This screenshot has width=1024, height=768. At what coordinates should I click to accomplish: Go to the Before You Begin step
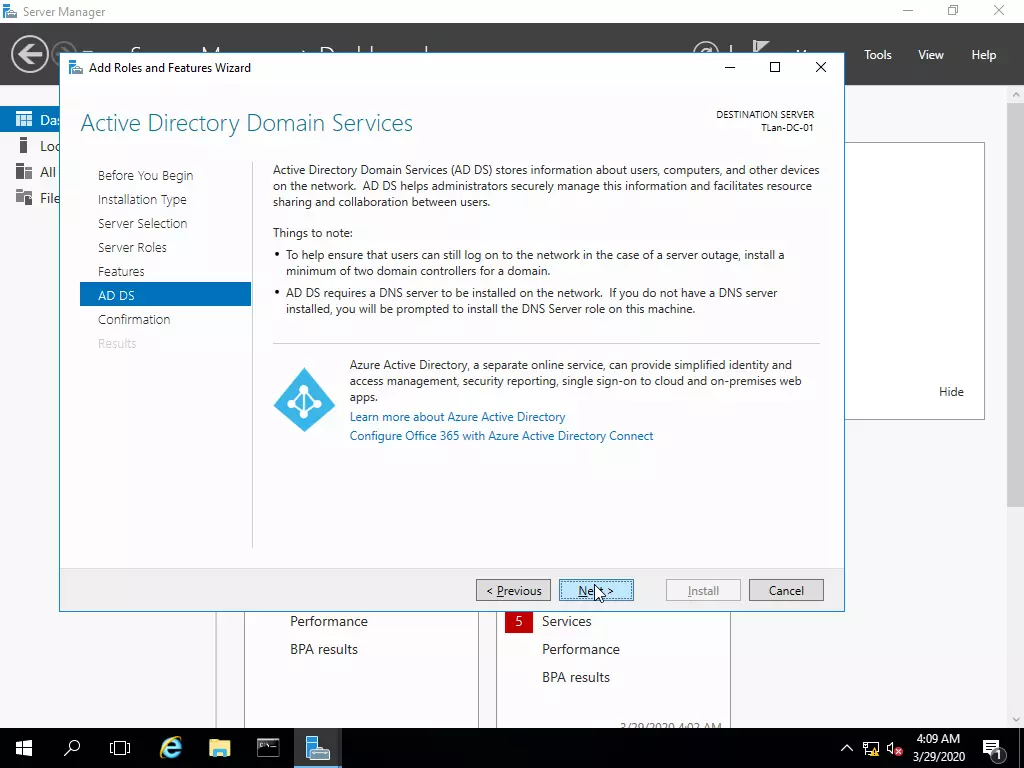click(x=146, y=176)
